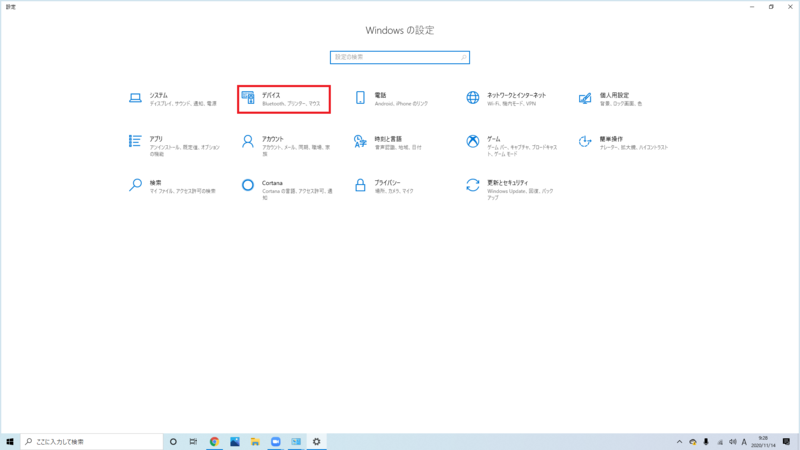Open 個人用設定 (Personalization) settings
The image size is (800, 450).
click(x=611, y=99)
